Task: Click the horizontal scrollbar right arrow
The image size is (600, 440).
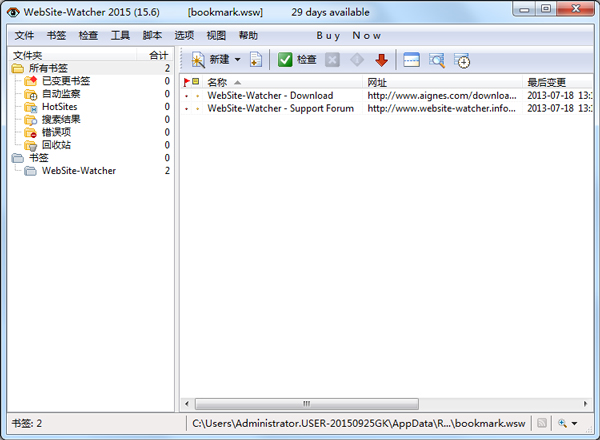Action: [585, 404]
